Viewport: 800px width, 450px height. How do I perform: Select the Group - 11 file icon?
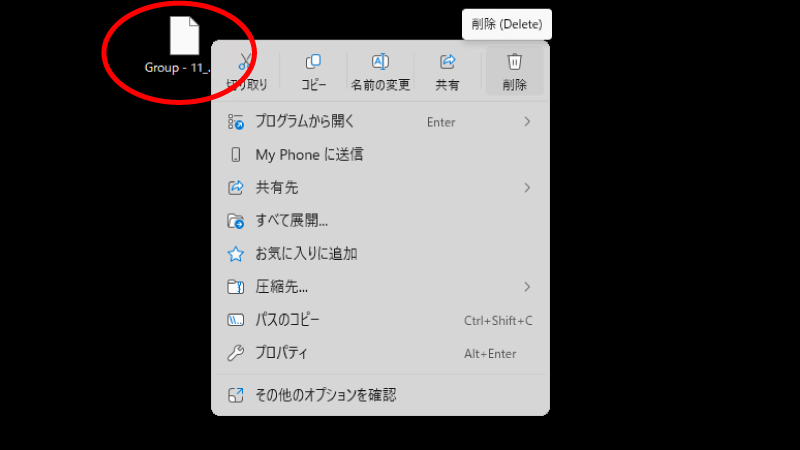(x=185, y=36)
